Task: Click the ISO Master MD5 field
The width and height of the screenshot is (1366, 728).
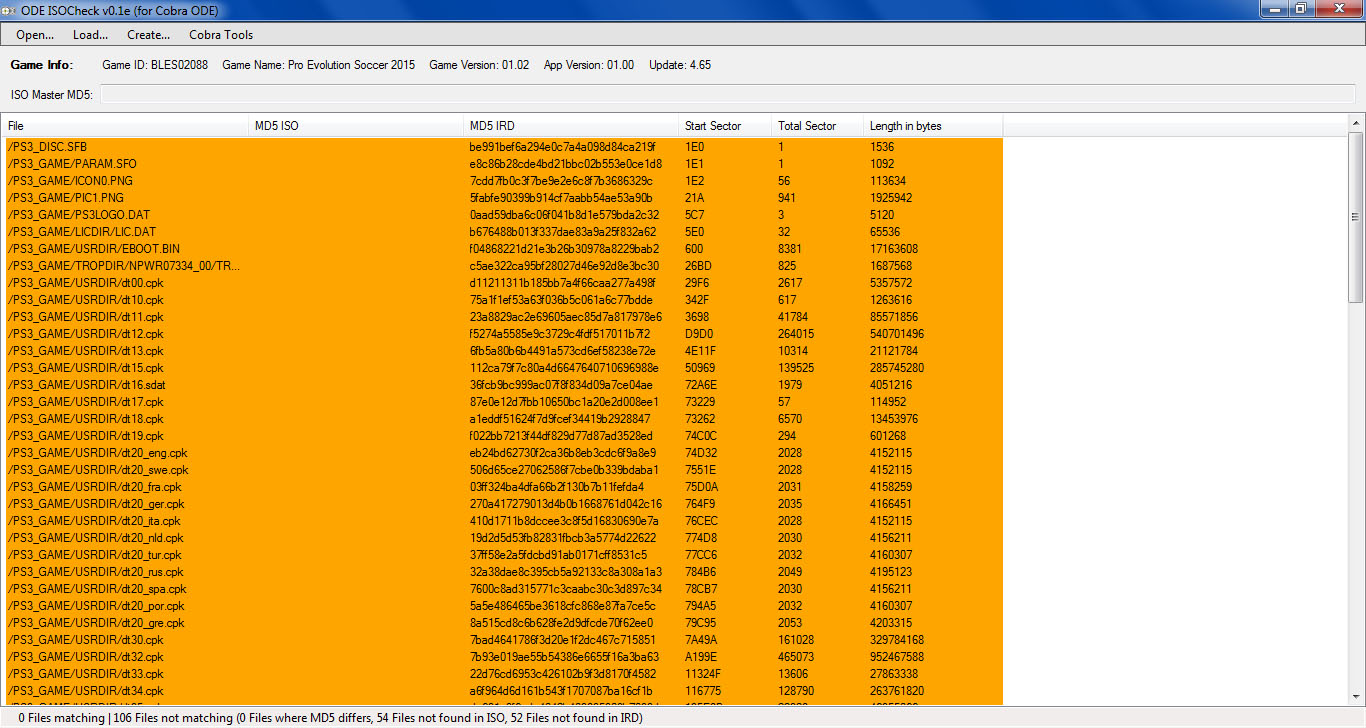Action: pos(727,94)
